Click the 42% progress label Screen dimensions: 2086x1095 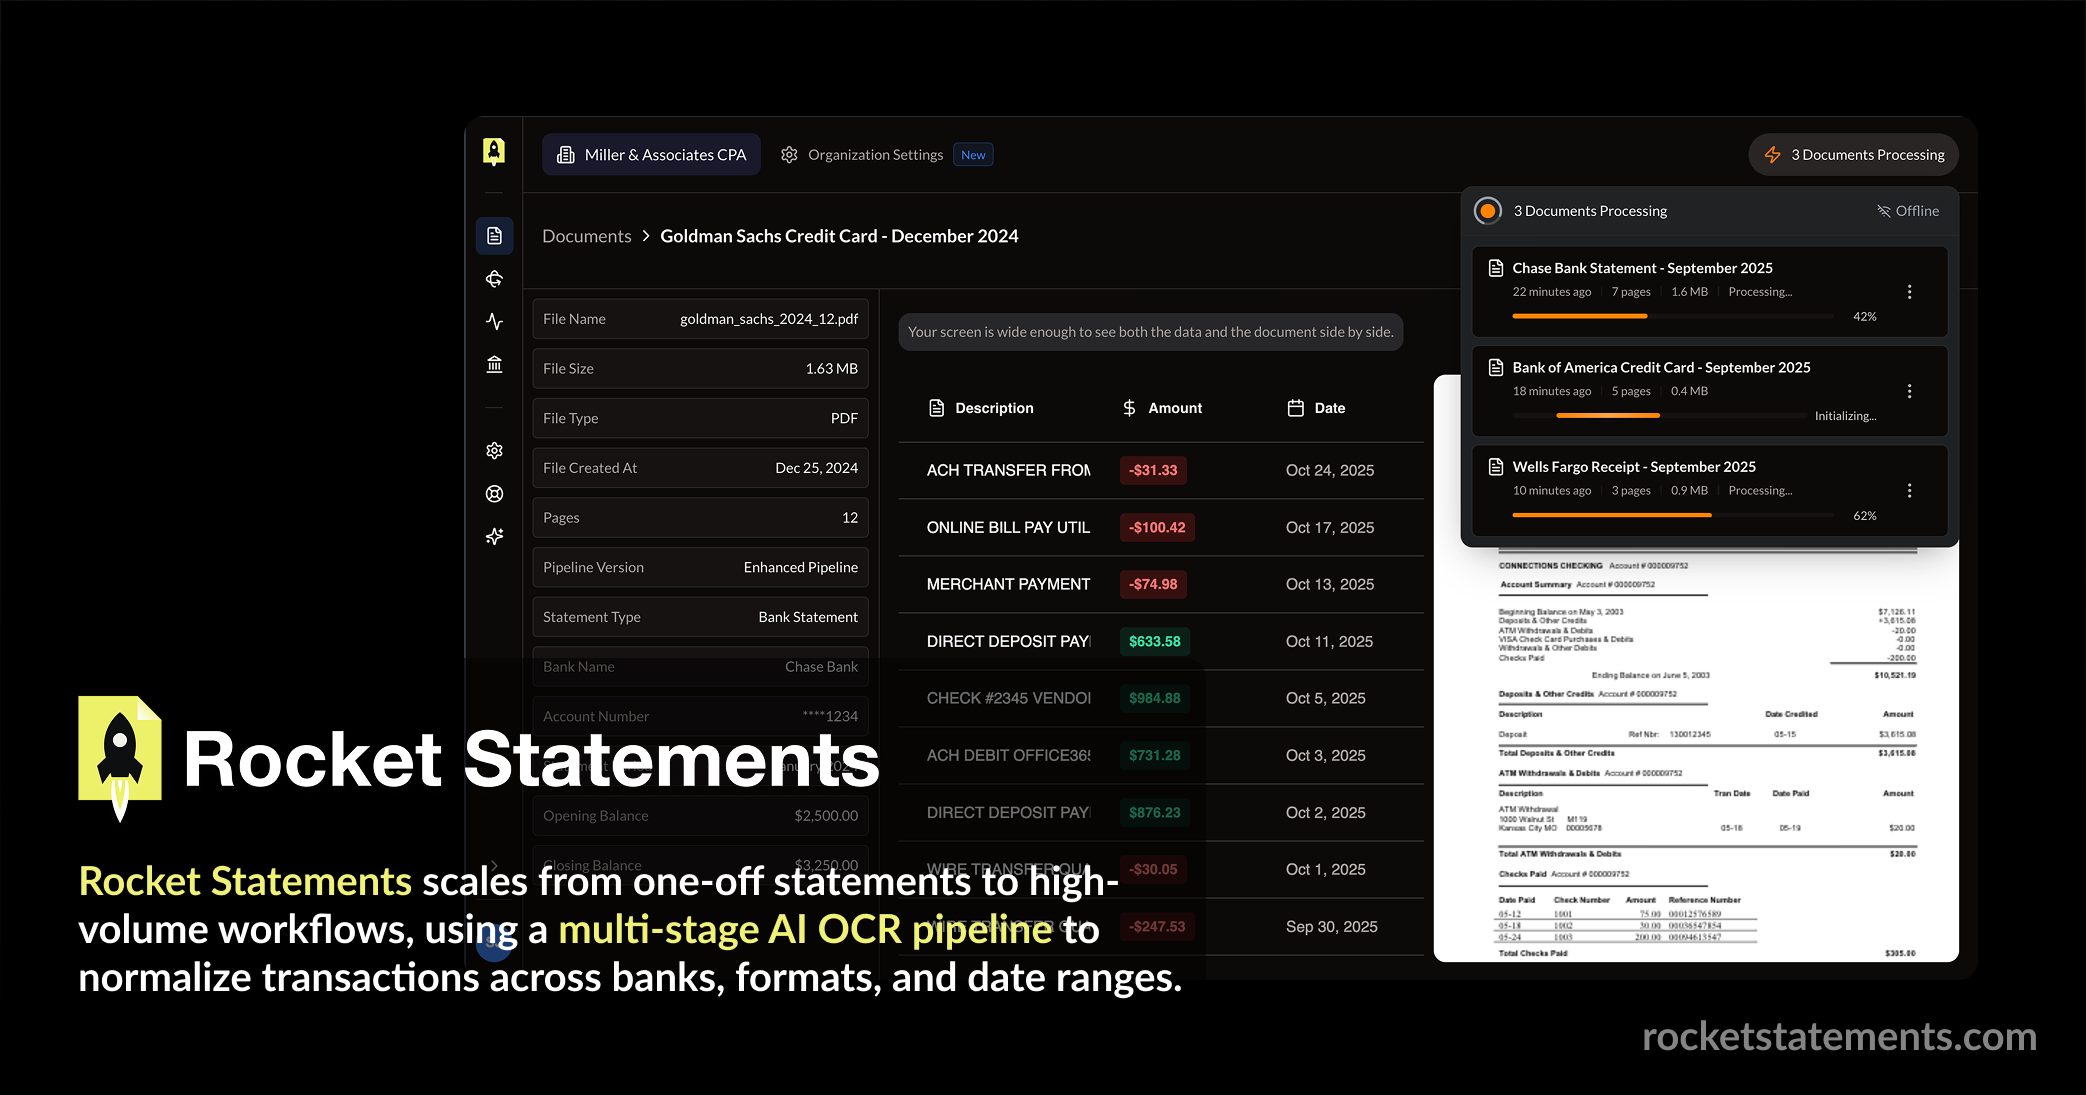pos(1865,316)
